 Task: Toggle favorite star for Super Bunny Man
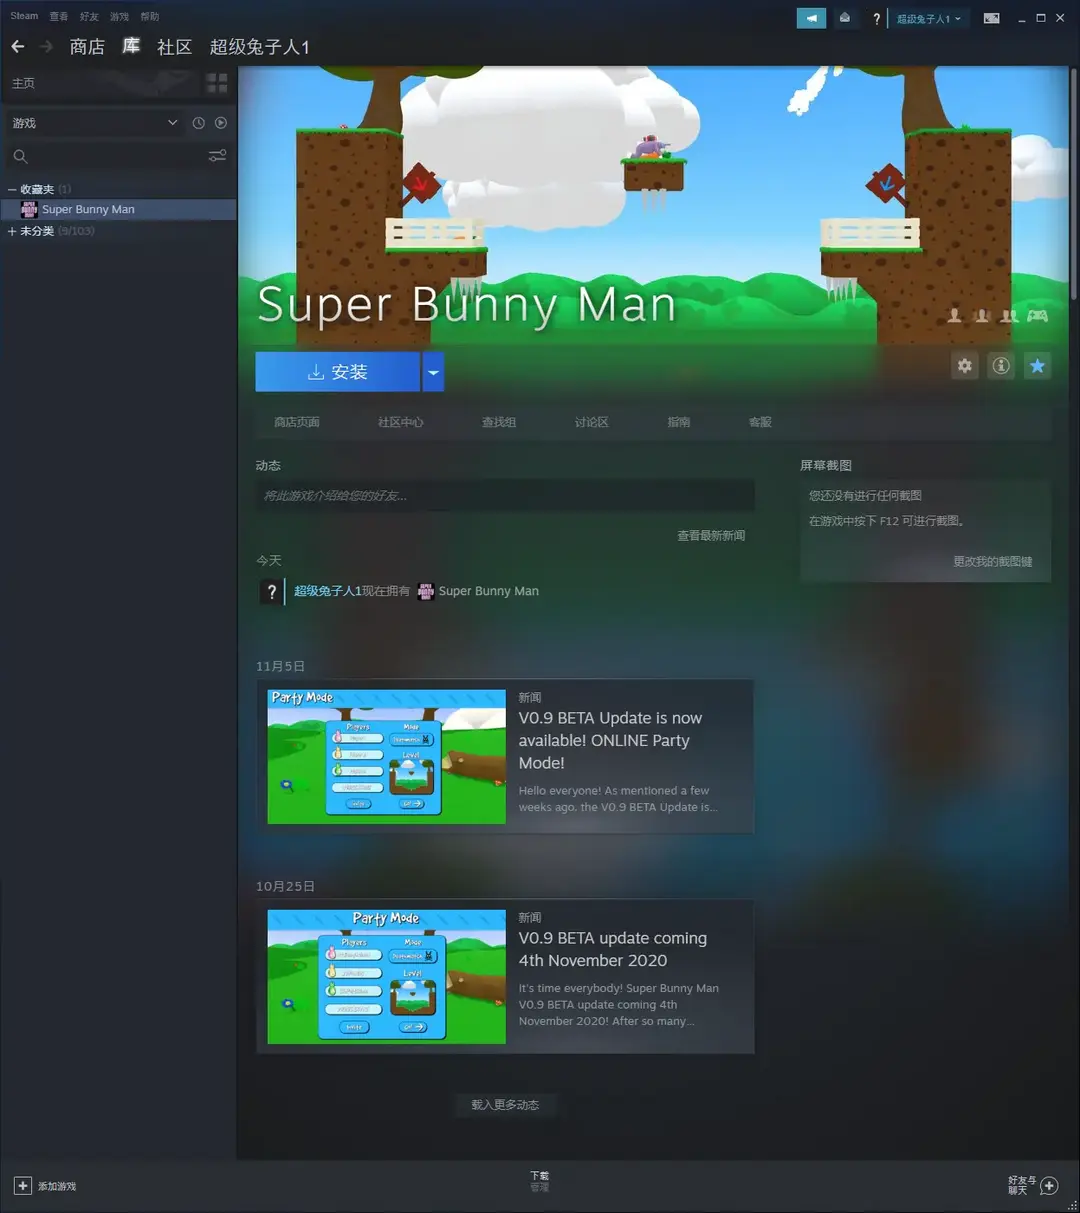[1037, 366]
